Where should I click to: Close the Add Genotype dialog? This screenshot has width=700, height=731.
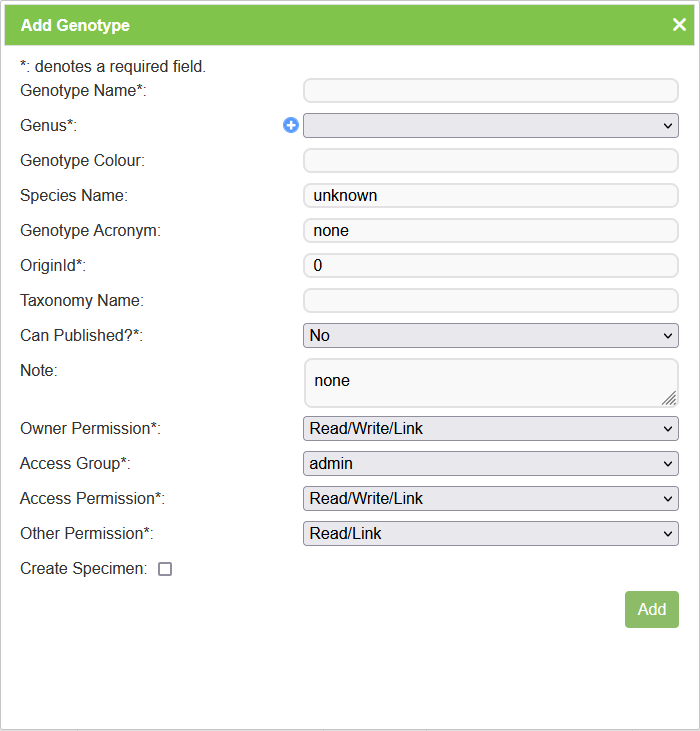click(x=679, y=25)
